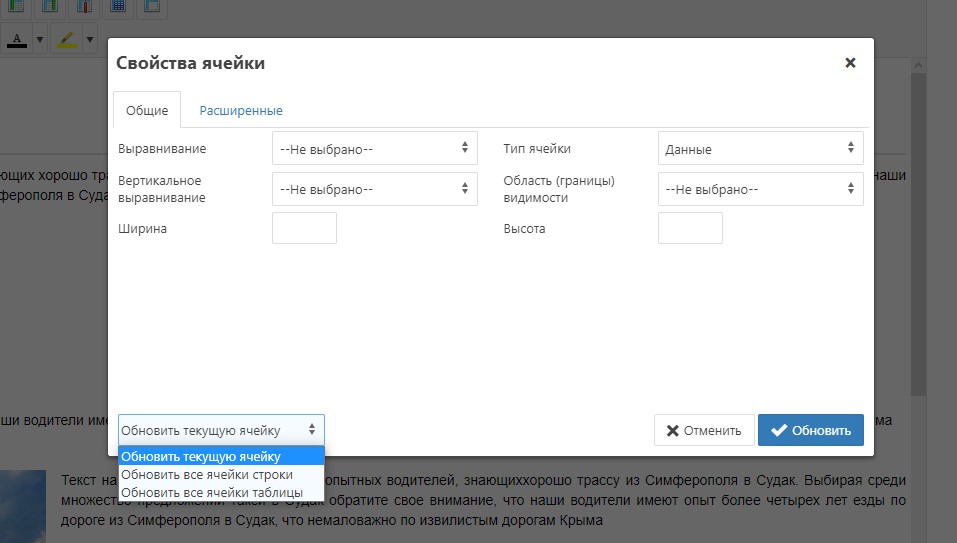Viewport: 957px width, 543px height.
Task: Select option Обновить все ячейки строки
Action: [x=221, y=475]
